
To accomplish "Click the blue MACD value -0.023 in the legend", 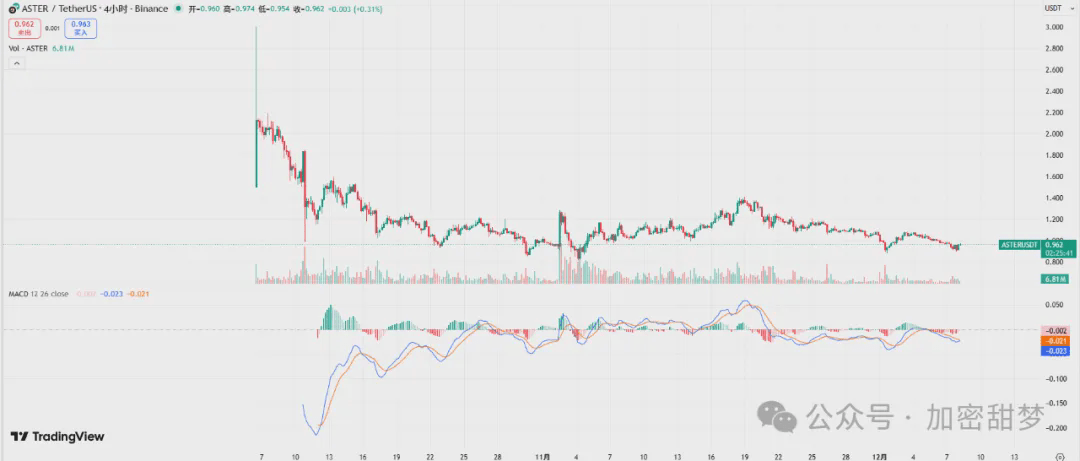I will coord(112,294).
